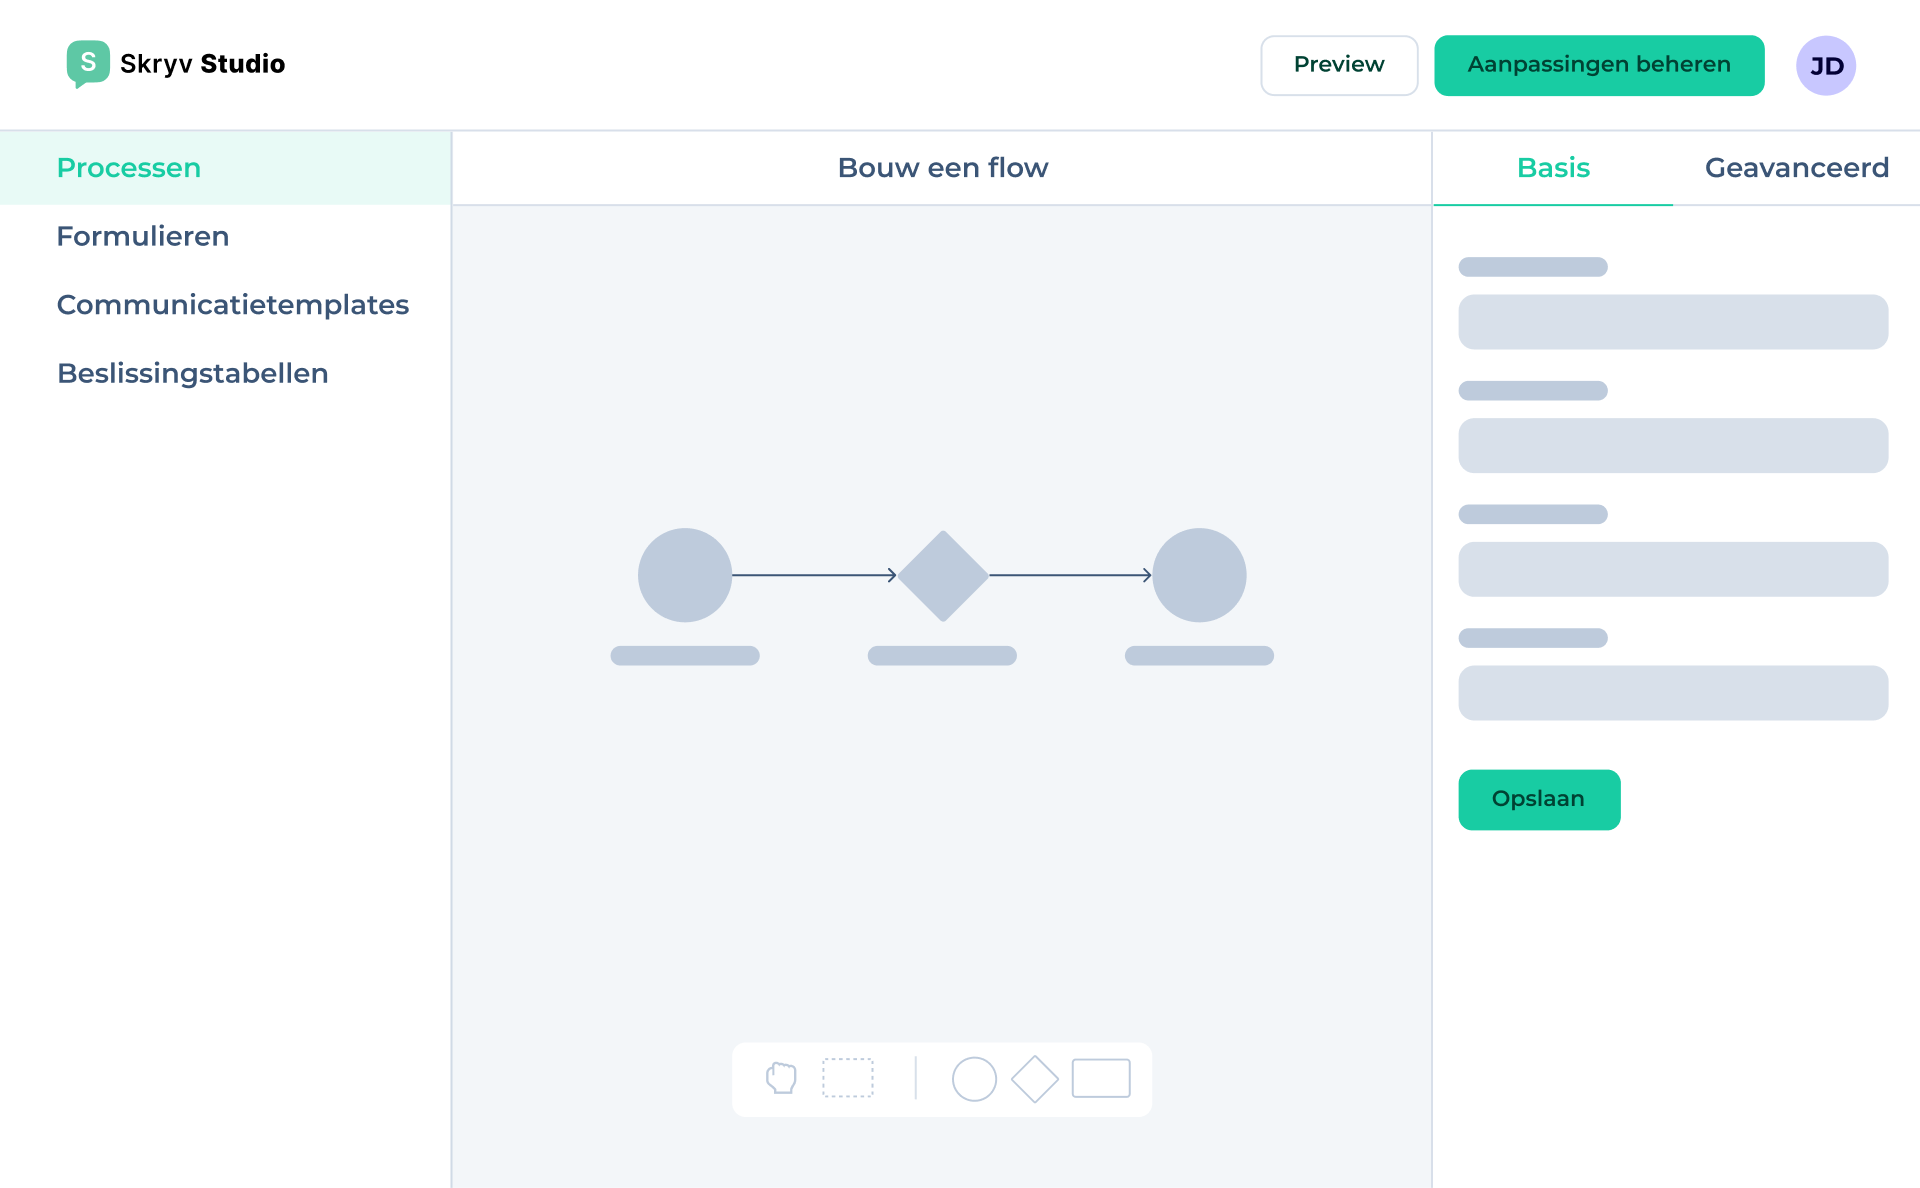Switch to the Geavanceerd tab
This screenshot has width=1920, height=1188.
click(x=1796, y=168)
